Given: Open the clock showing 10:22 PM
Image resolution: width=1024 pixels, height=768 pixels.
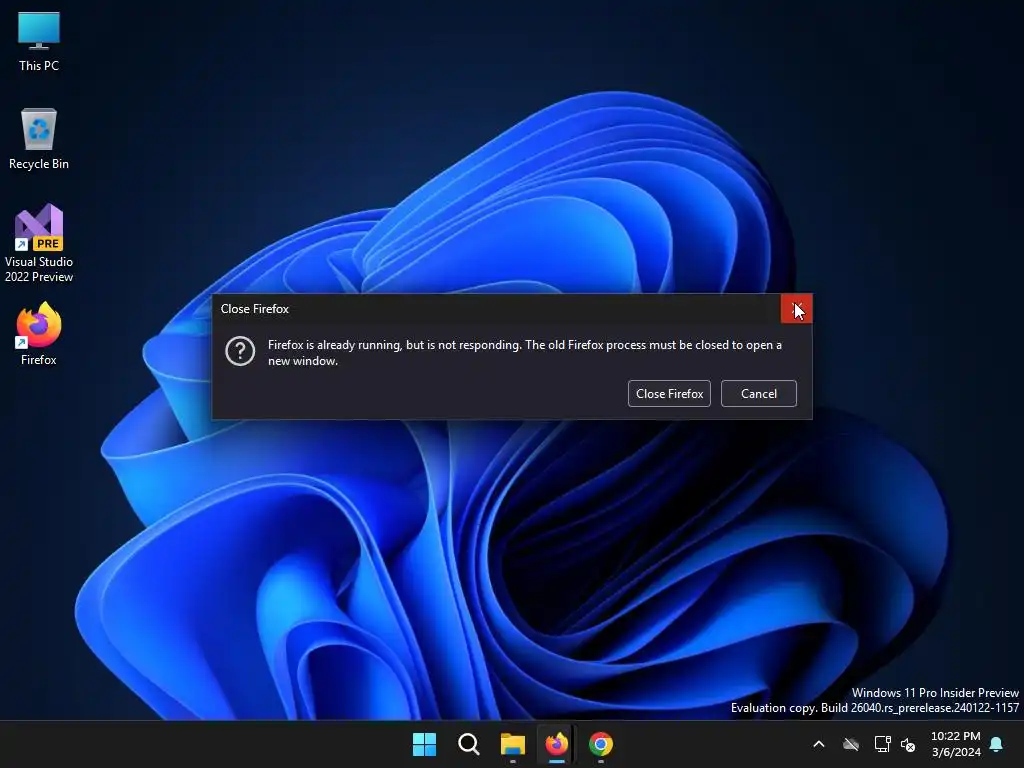Looking at the screenshot, I should pos(956,744).
